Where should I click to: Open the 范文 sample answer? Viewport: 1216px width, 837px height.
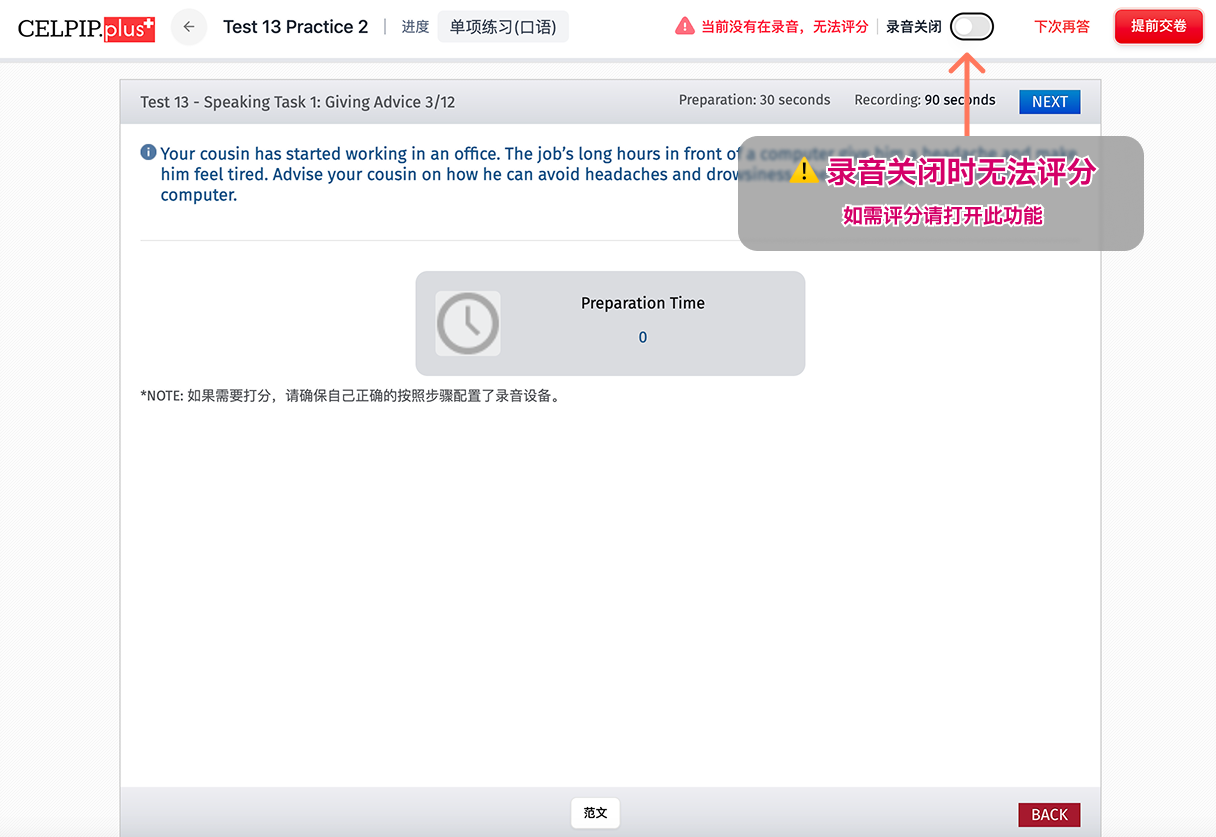(x=595, y=813)
